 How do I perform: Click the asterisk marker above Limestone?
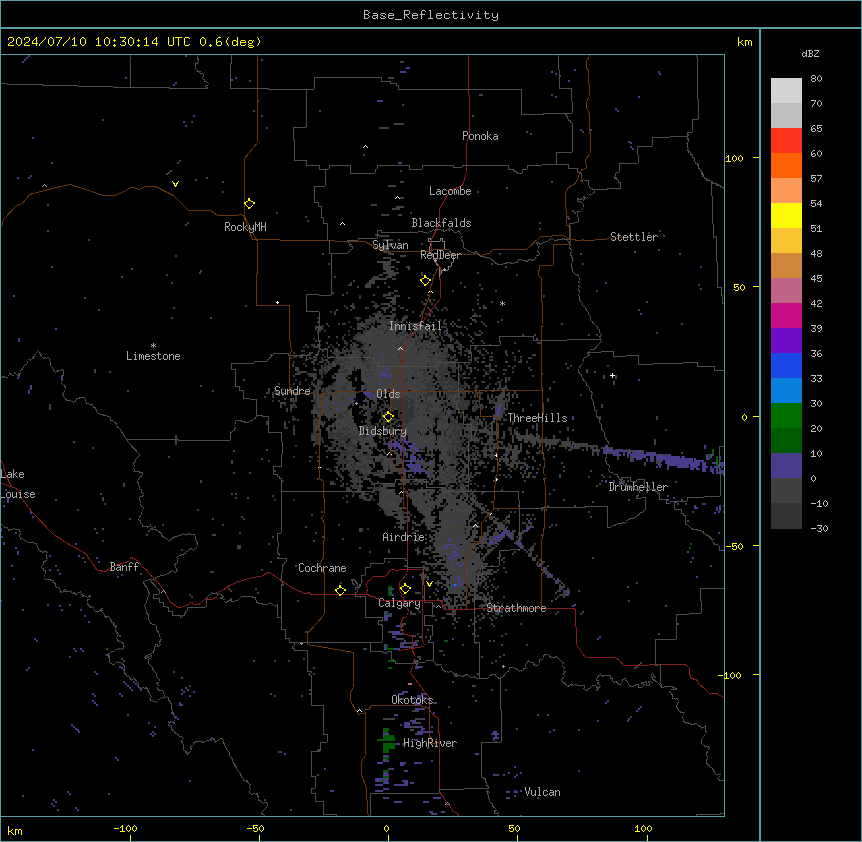[x=153, y=346]
